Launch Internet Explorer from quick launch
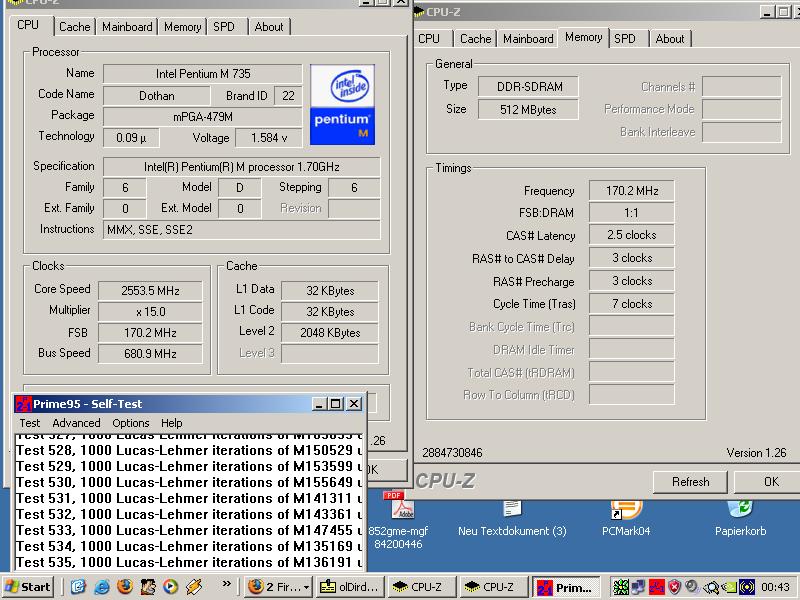Screen dimensions: 800x600 (102, 587)
